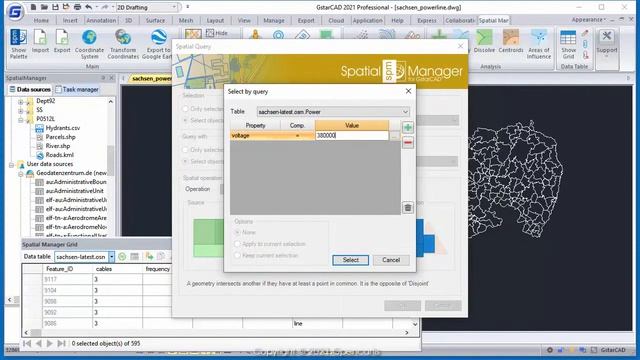
Task: Select Roads.kml in the data tree
Action: pos(60,155)
